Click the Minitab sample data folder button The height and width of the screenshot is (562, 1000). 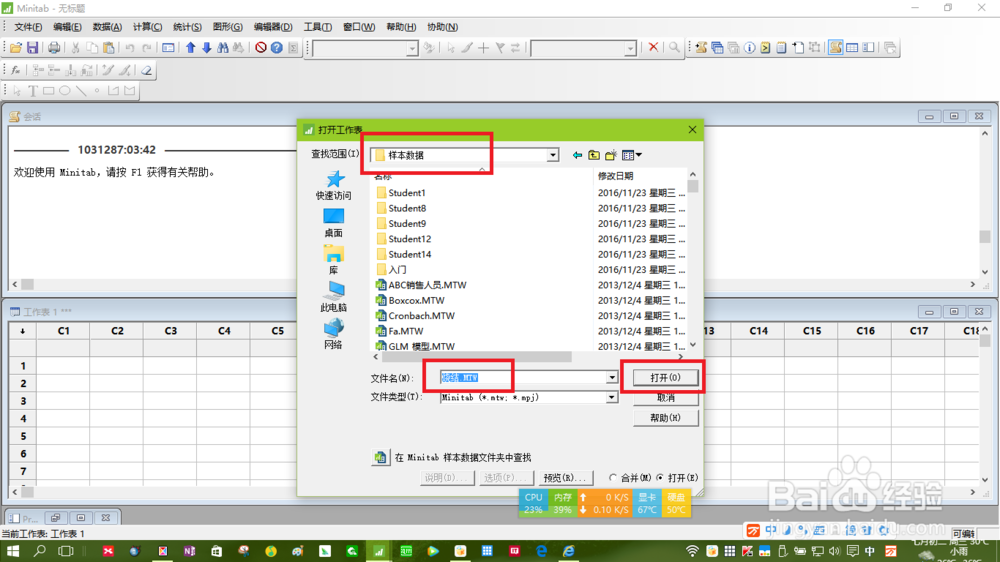click(380, 457)
